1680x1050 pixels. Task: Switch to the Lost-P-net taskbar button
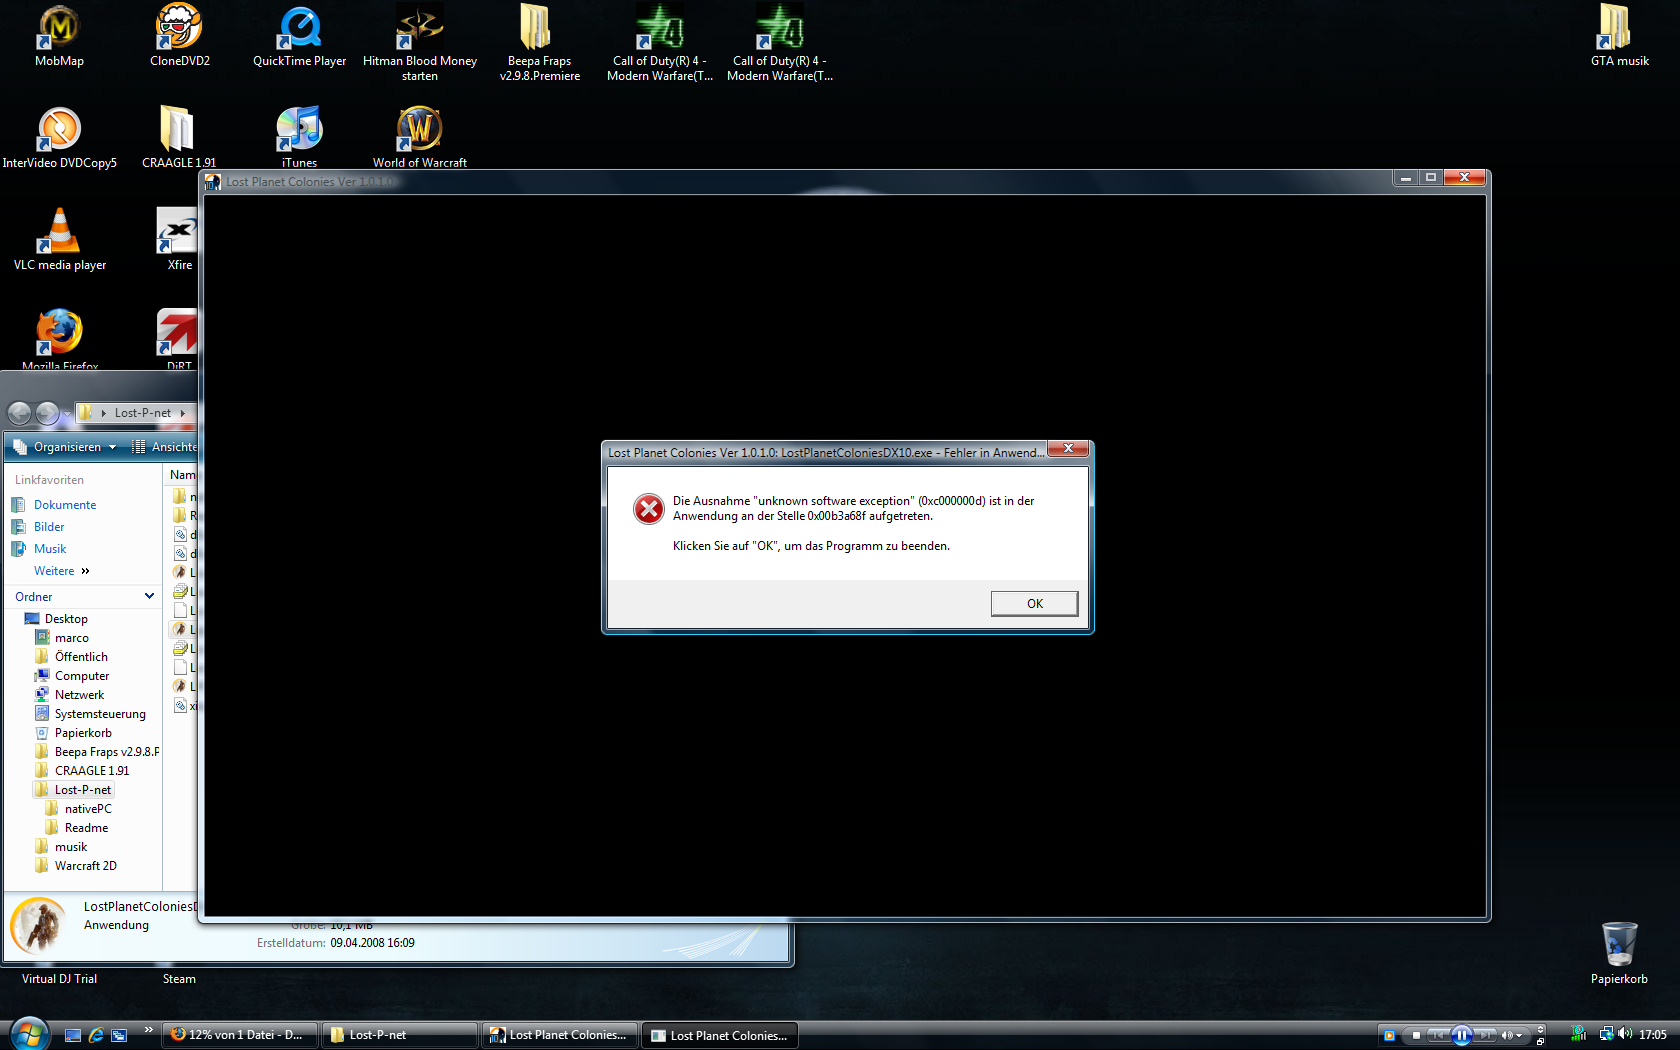pyautogui.click(x=400, y=1035)
